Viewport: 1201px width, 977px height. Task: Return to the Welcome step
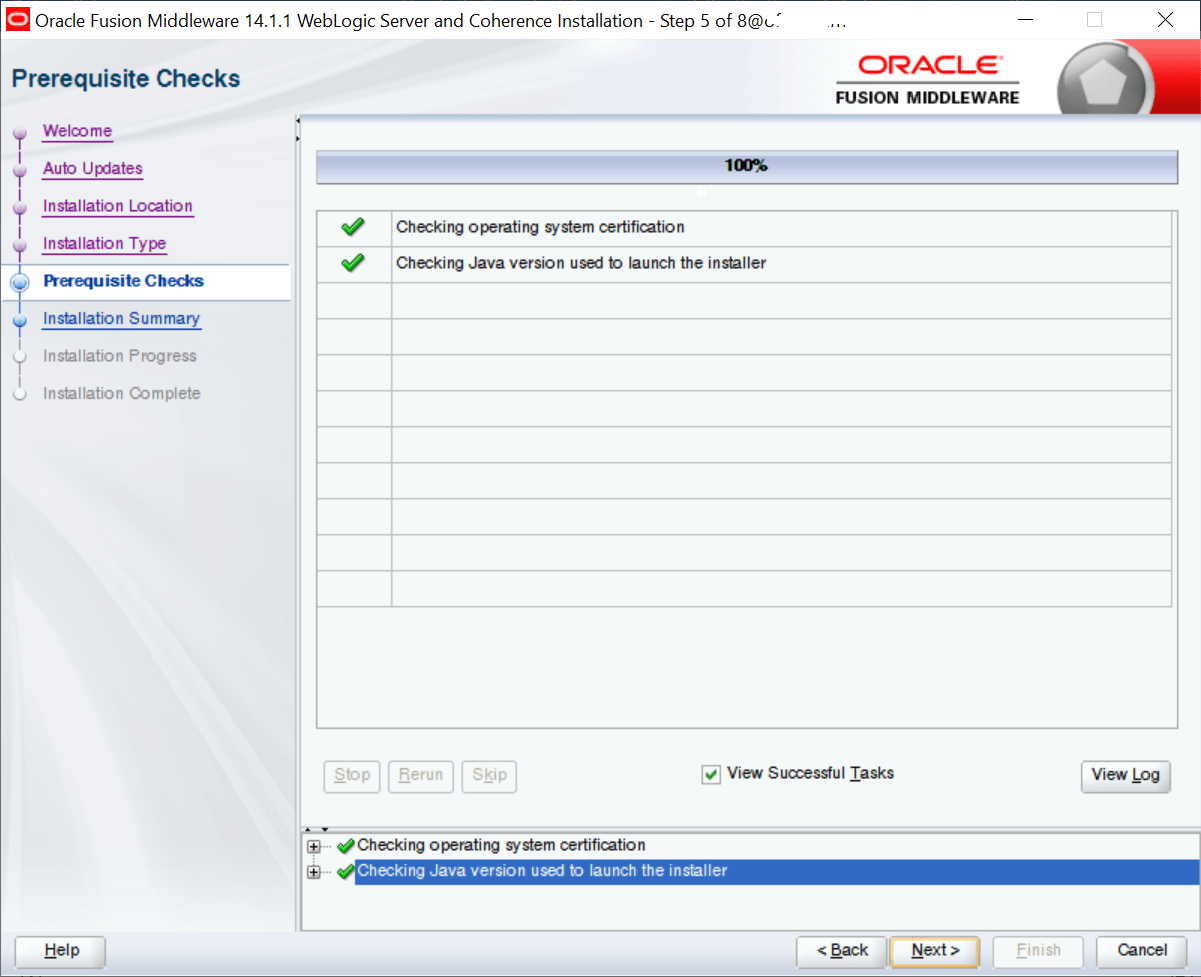pos(77,131)
